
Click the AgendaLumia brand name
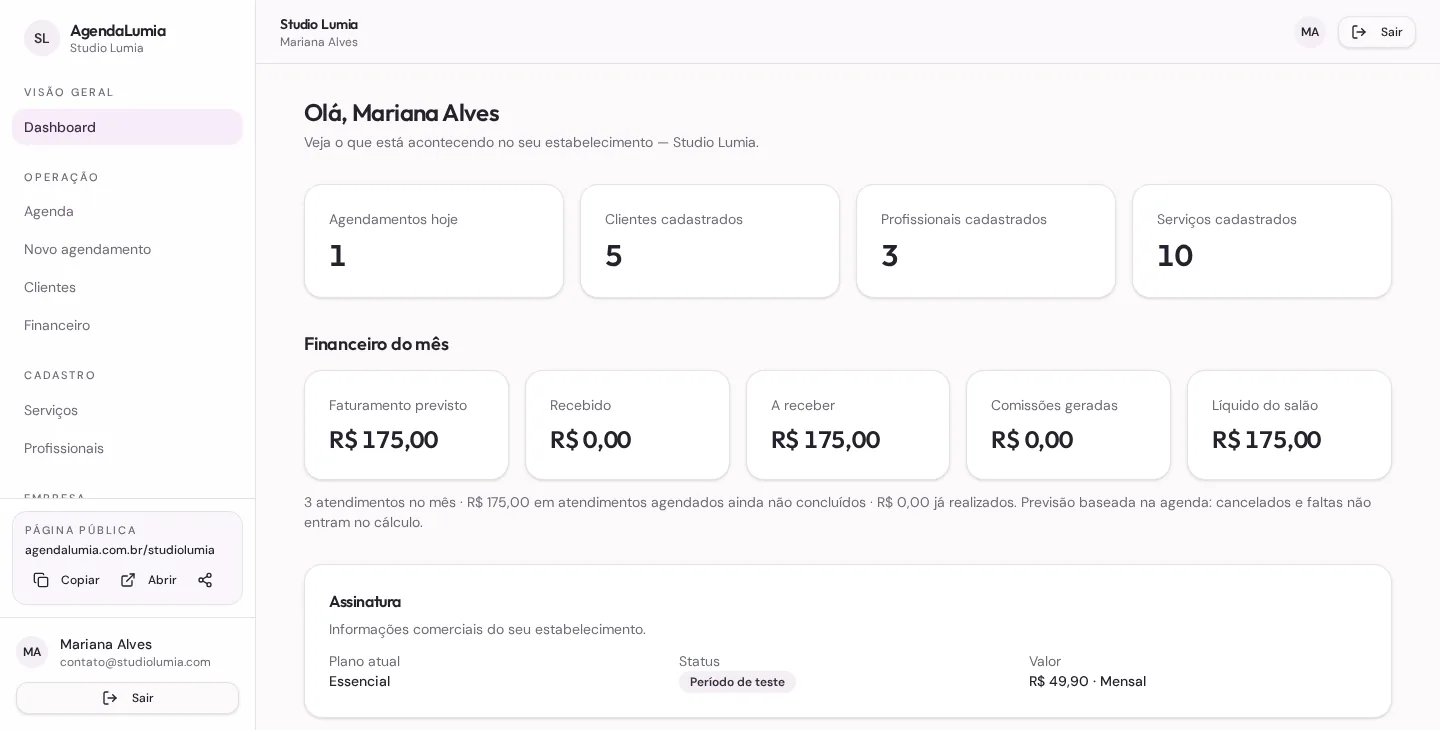coord(118,30)
